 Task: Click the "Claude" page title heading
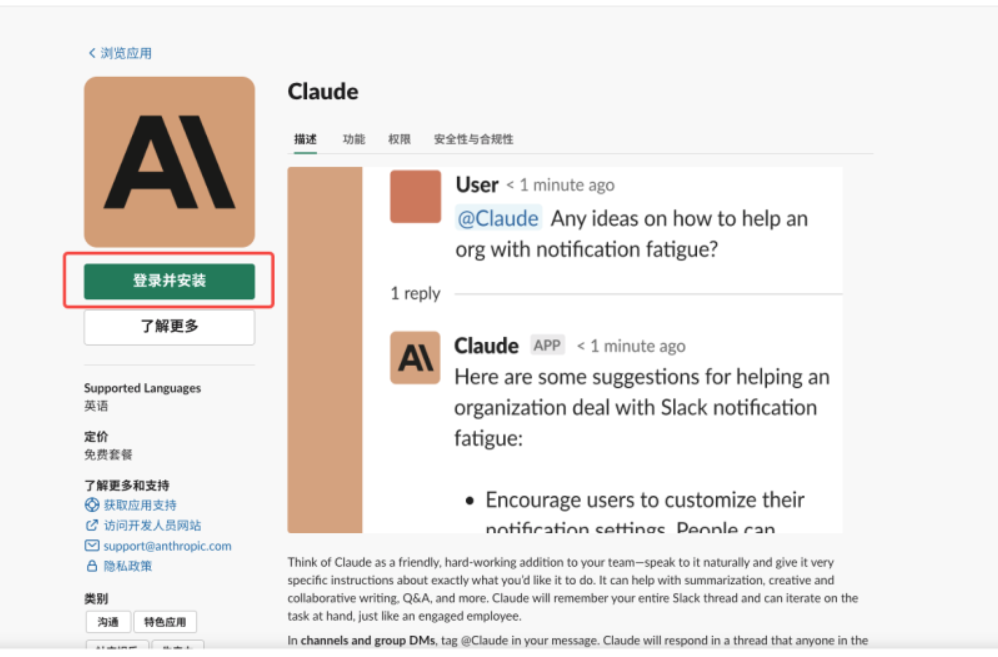click(x=323, y=92)
